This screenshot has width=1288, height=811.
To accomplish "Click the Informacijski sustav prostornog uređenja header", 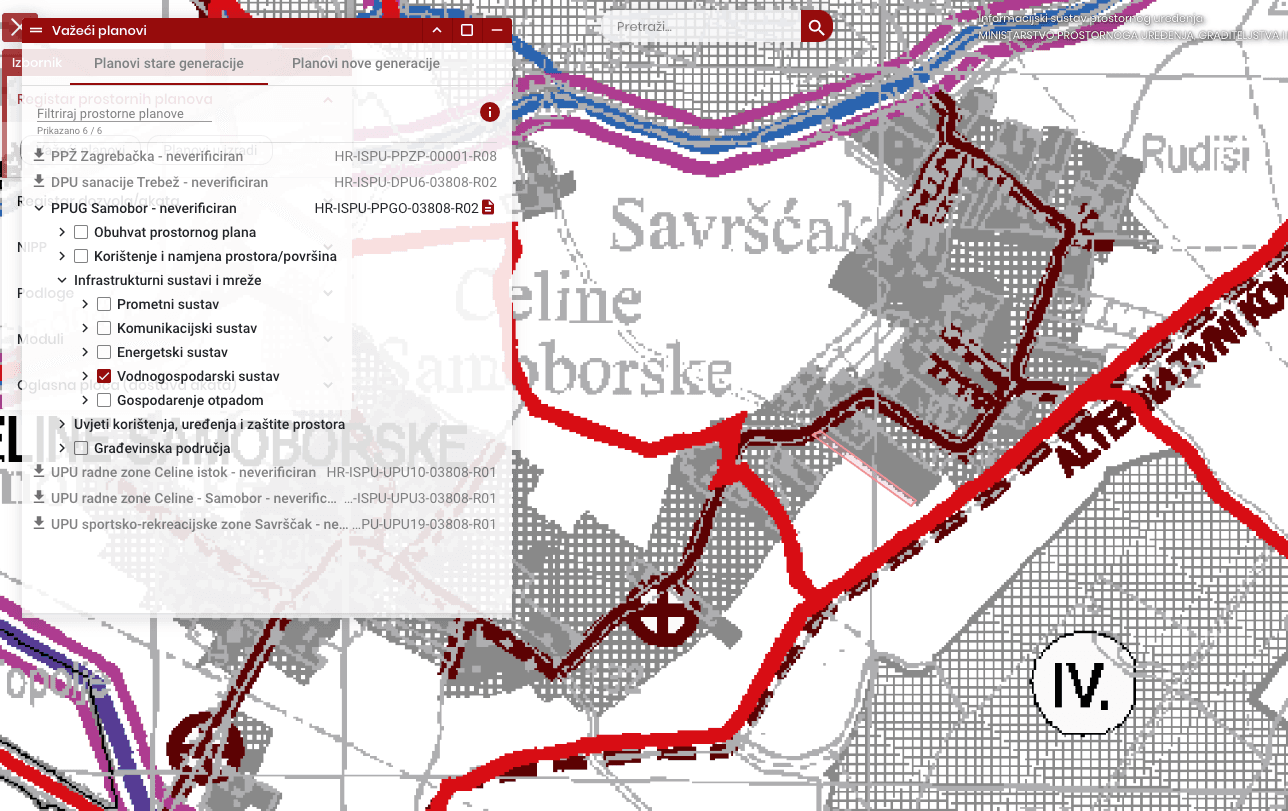I will (x=1093, y=18).
